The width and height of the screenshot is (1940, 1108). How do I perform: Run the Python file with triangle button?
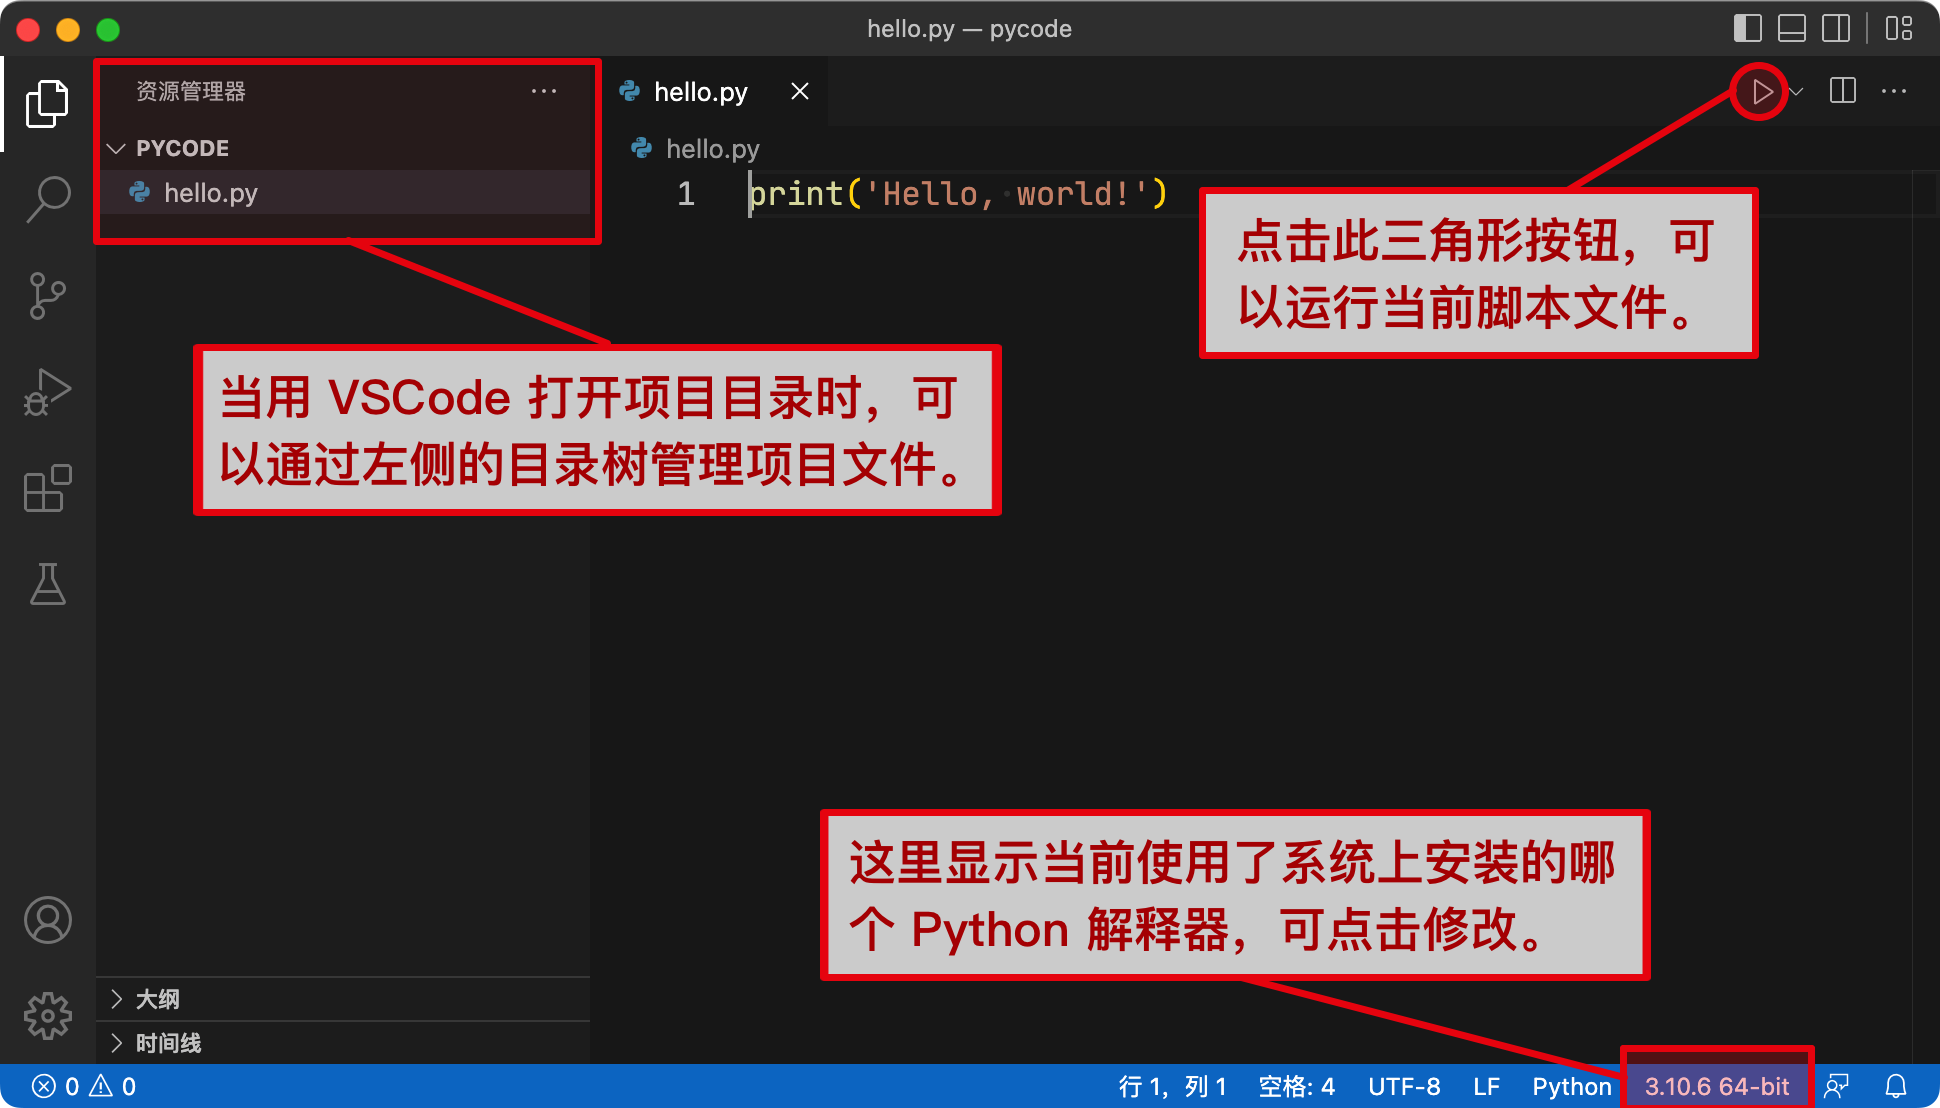tap(1761, 92)
